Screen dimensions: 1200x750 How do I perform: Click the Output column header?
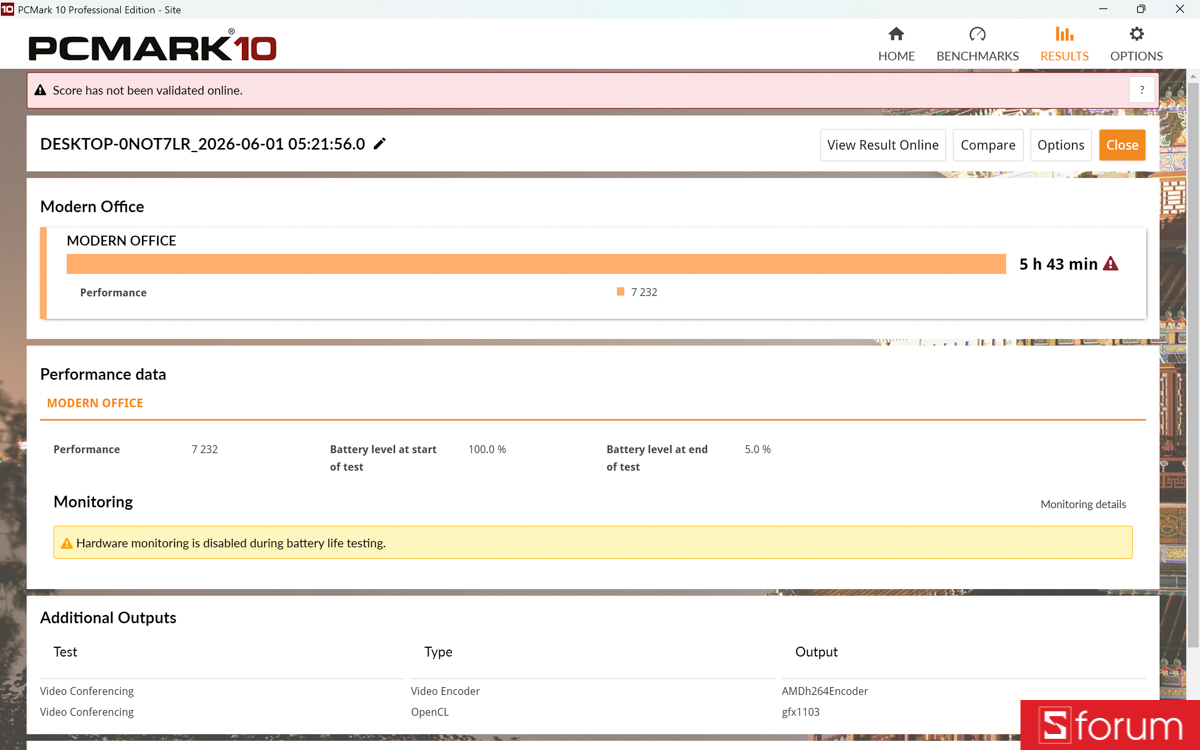coord(816,652)
